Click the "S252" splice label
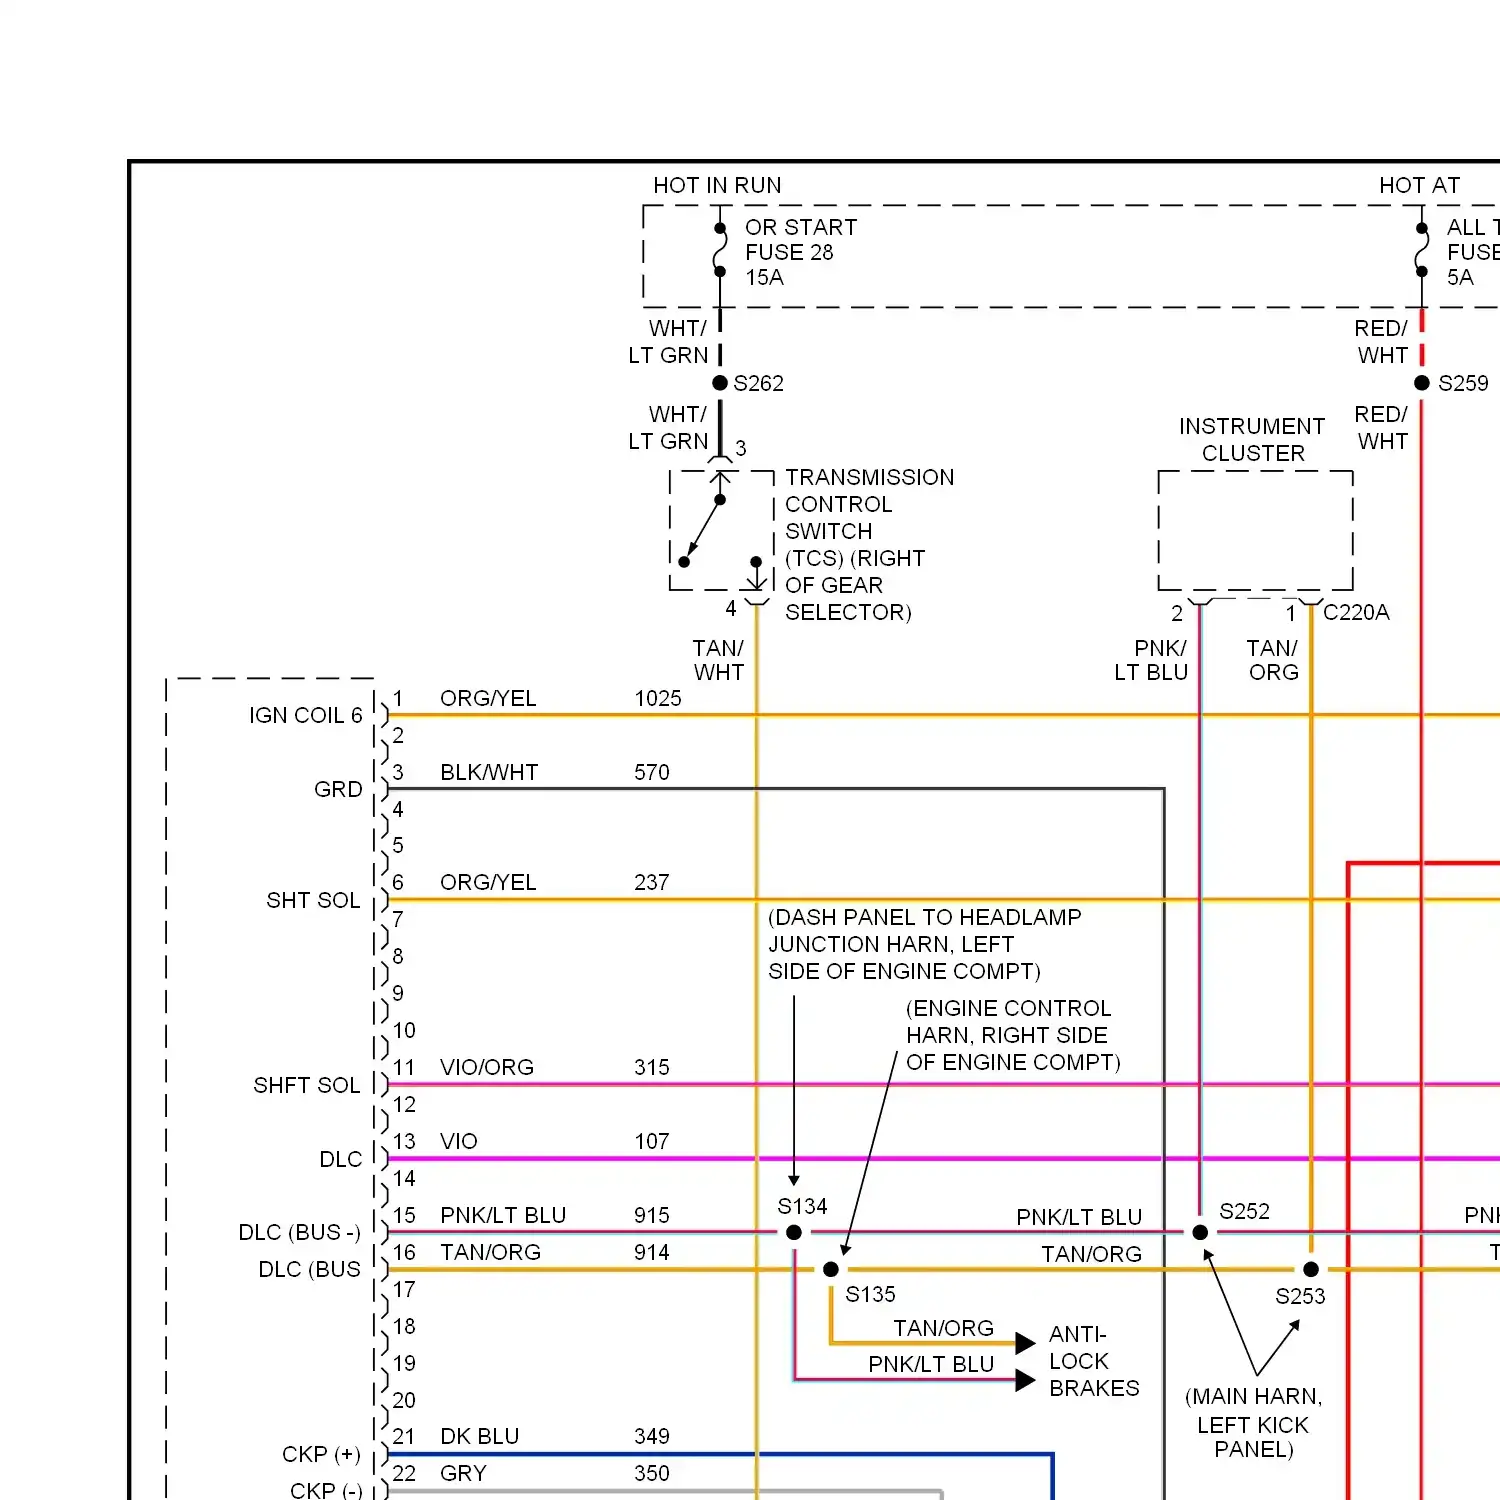This screenshot has height=1500, width=1500. point(1244,1211)
